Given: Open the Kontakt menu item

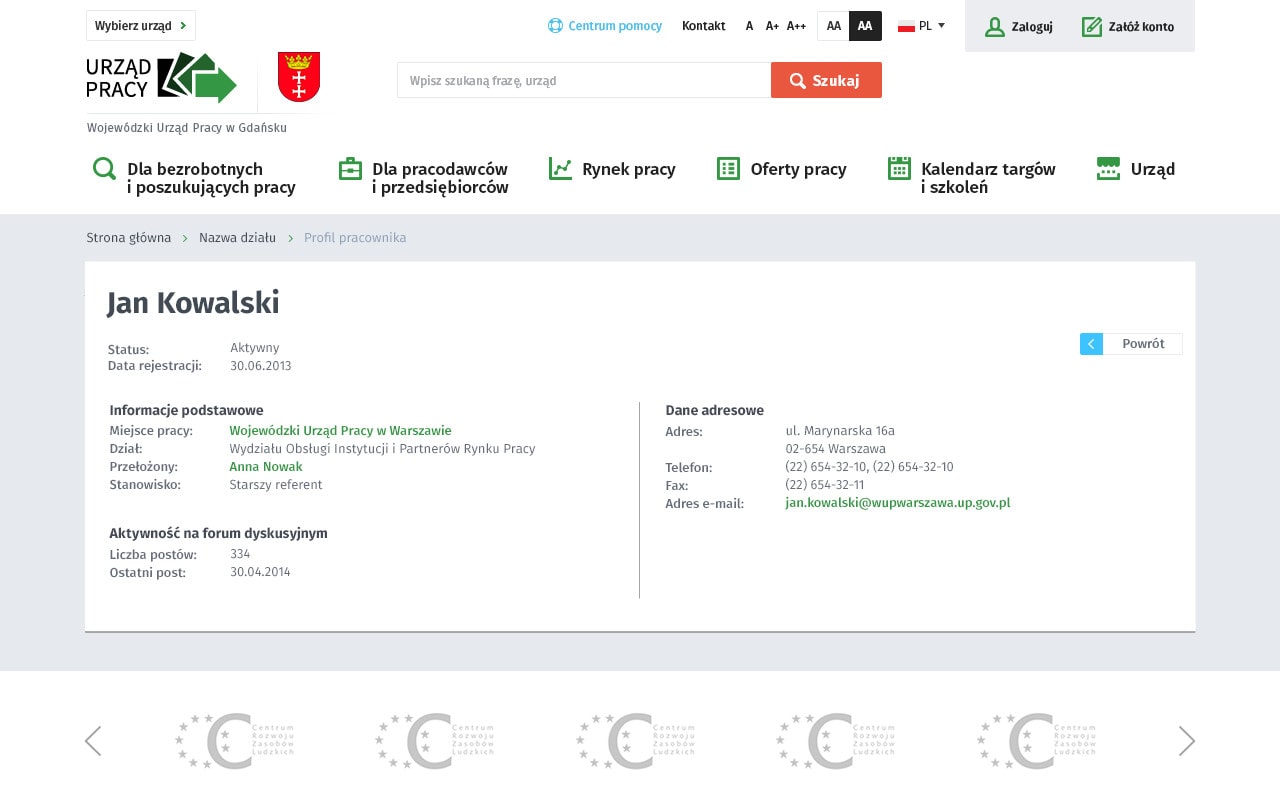Looking at the screenshot, I should (x=703, y=26).
